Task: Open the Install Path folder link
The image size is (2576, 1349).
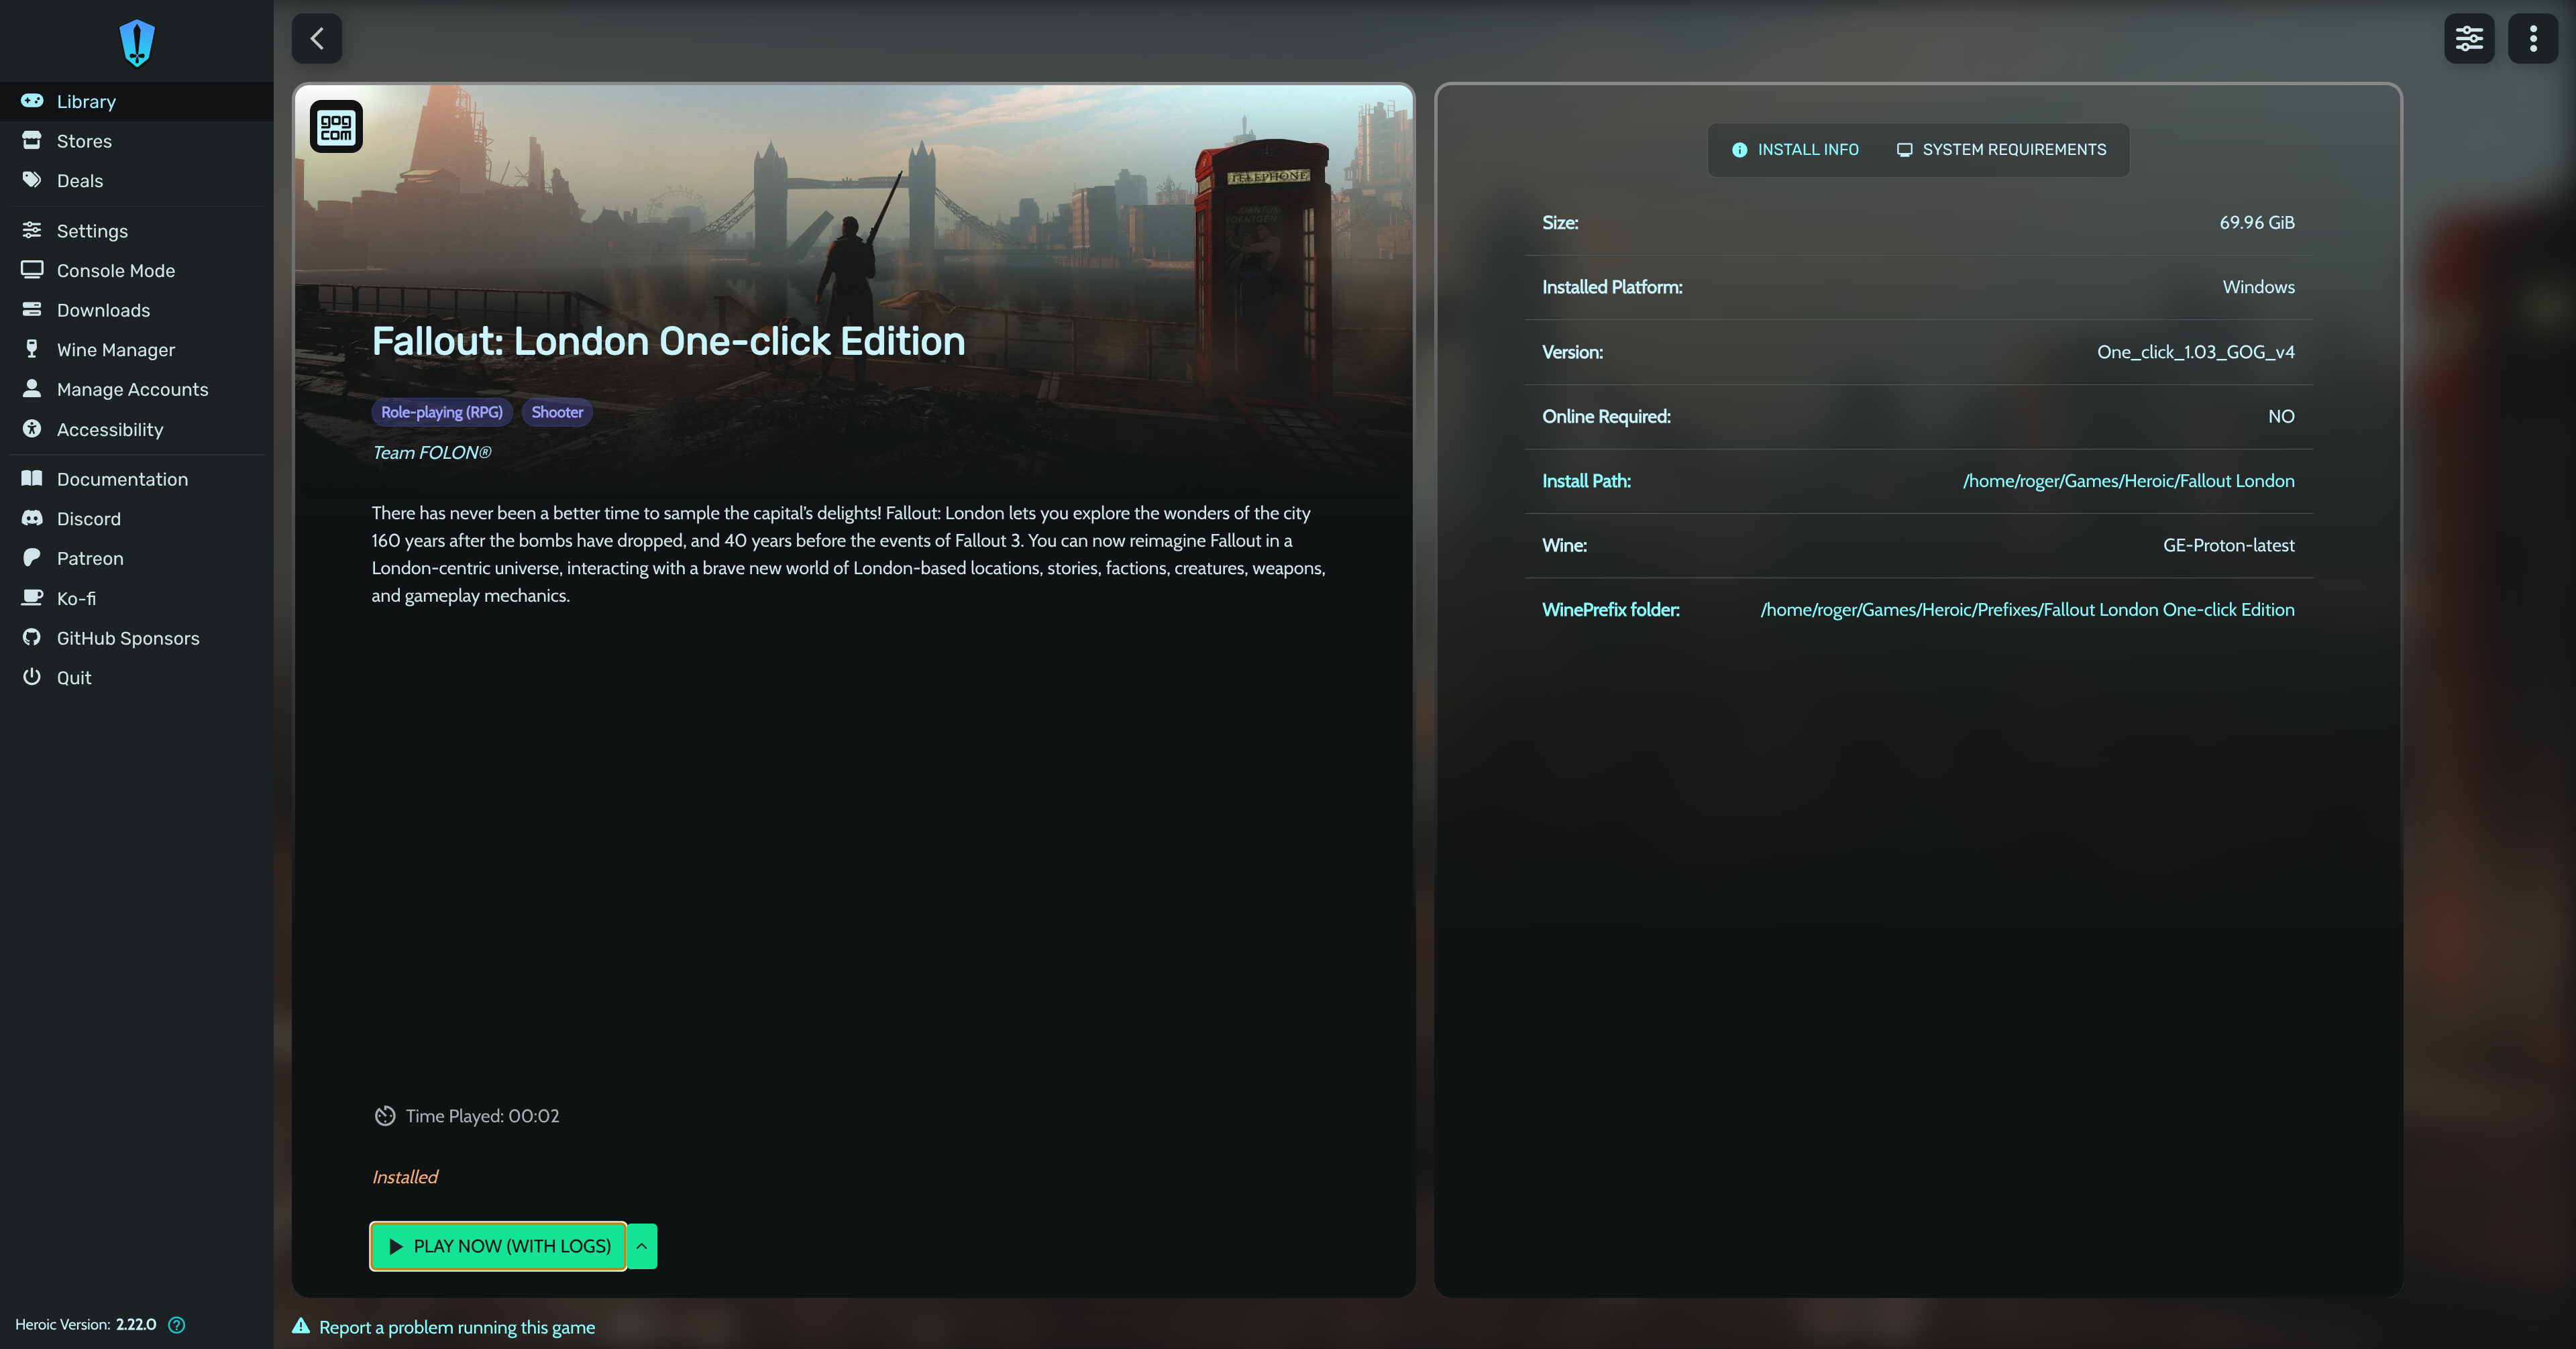Action: [2128, 481]
